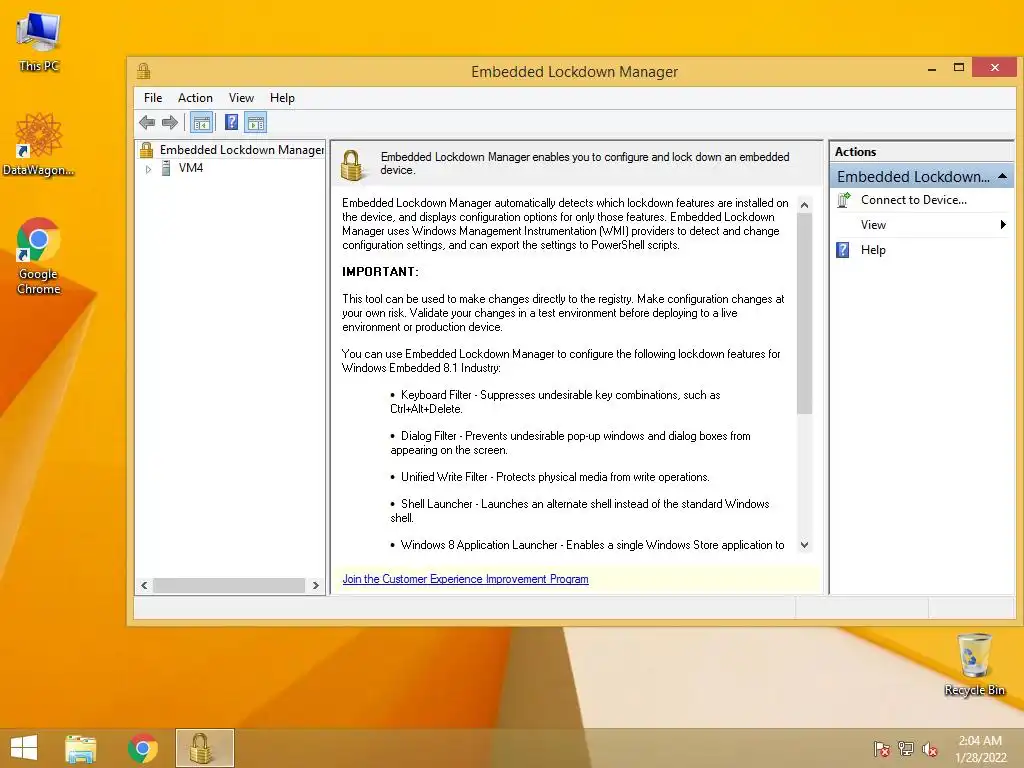This screenshot has height=768, width=1024.
Task: Click the Unified Write Filter bullet text
Action: [550, 477]
